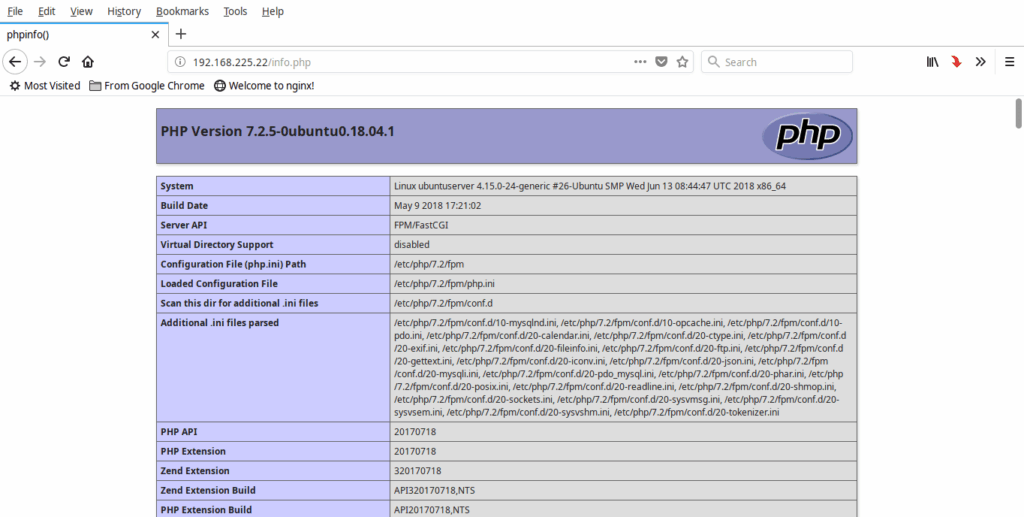Open the Welcome to nginx! bookmark
This screenshot has width=1024, height=517.
(x=264, y=86)
